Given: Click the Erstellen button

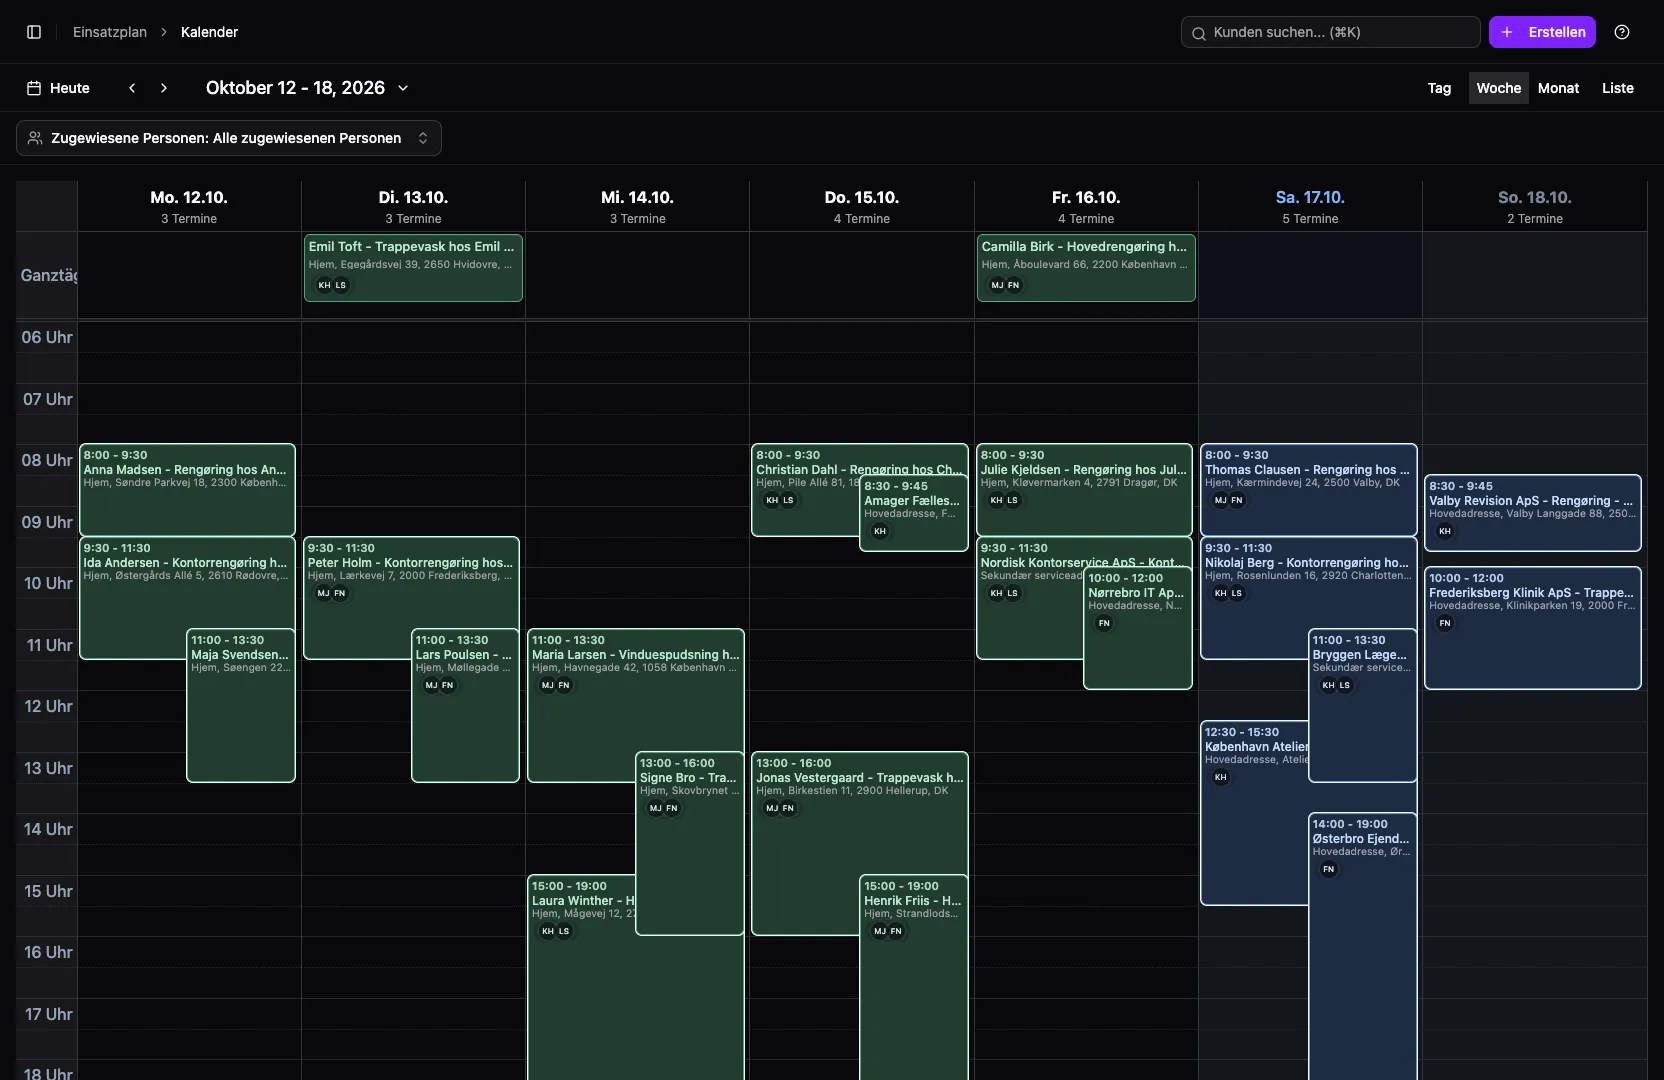Looking at the screenshot, I should pos(1542,32).
